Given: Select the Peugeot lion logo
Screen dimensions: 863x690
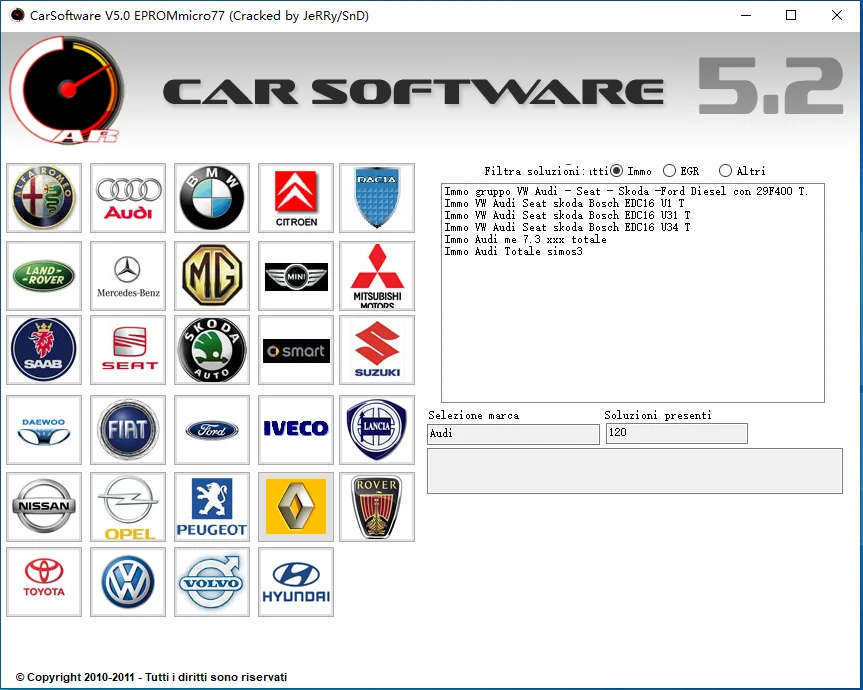Looking at the screenshot, I should click(x=212, y=507).
